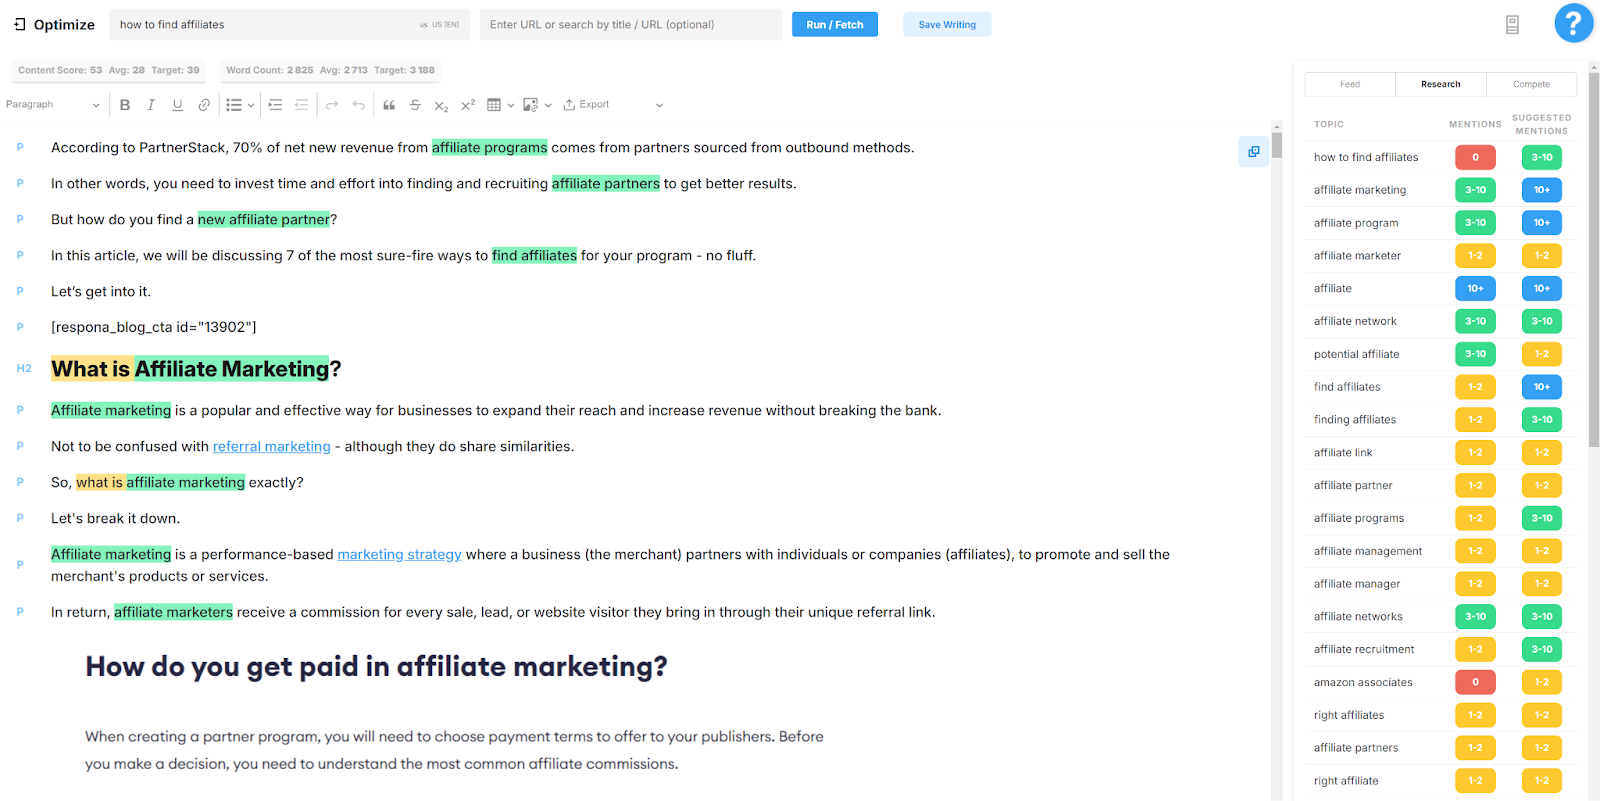The width and height of the screenshot is (1600, 801).
Task: Click the MENTIONS column header
Action: pos(1475,125)
